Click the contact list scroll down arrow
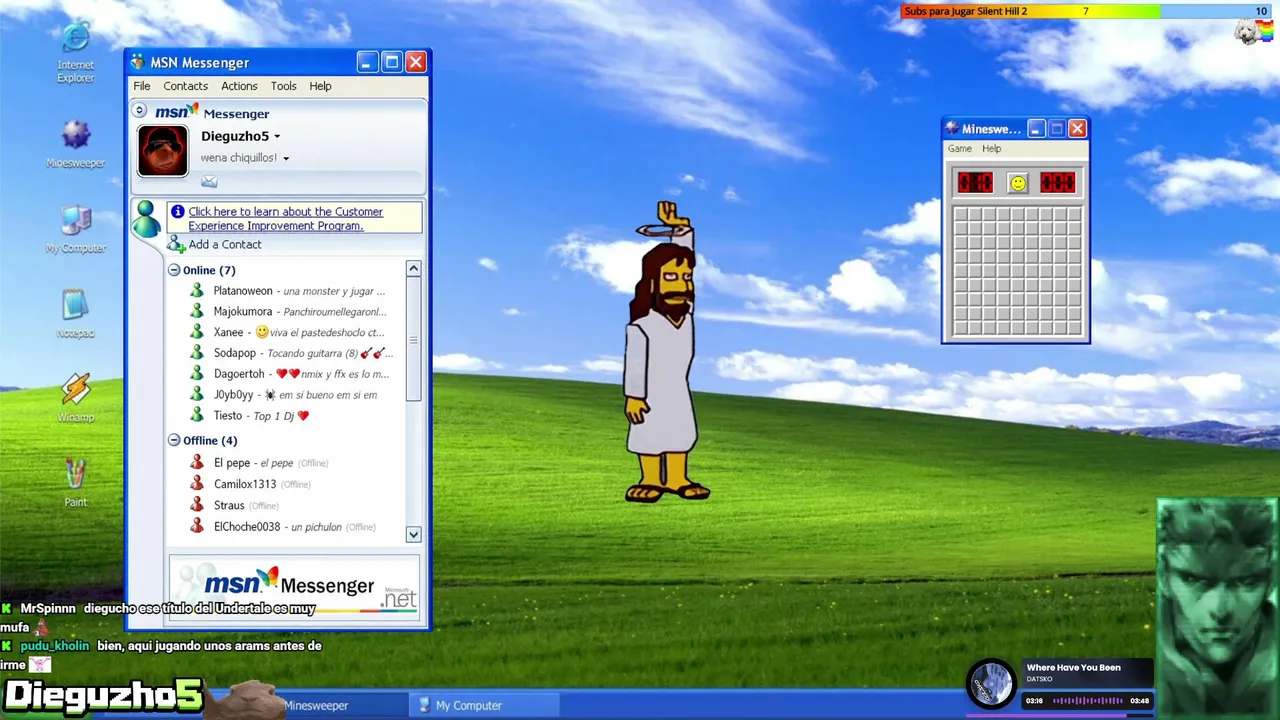The height and width of the screenshot is (720, 1280). 413,535
